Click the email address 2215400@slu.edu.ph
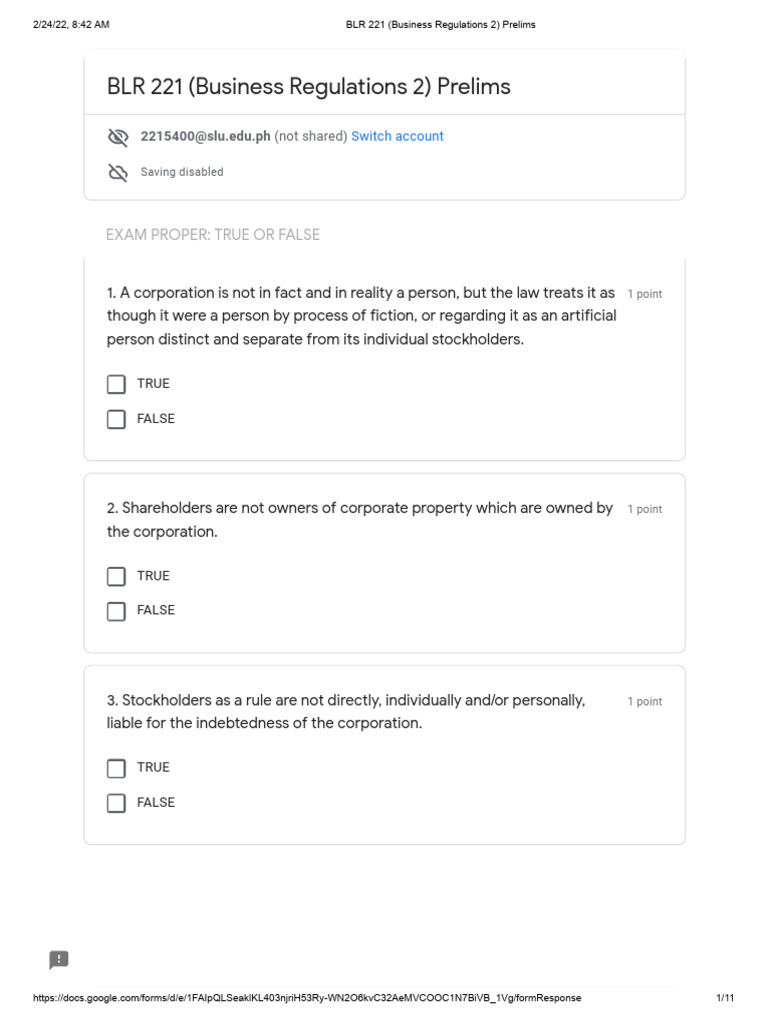768x1024 pixels. coord(205,136)
